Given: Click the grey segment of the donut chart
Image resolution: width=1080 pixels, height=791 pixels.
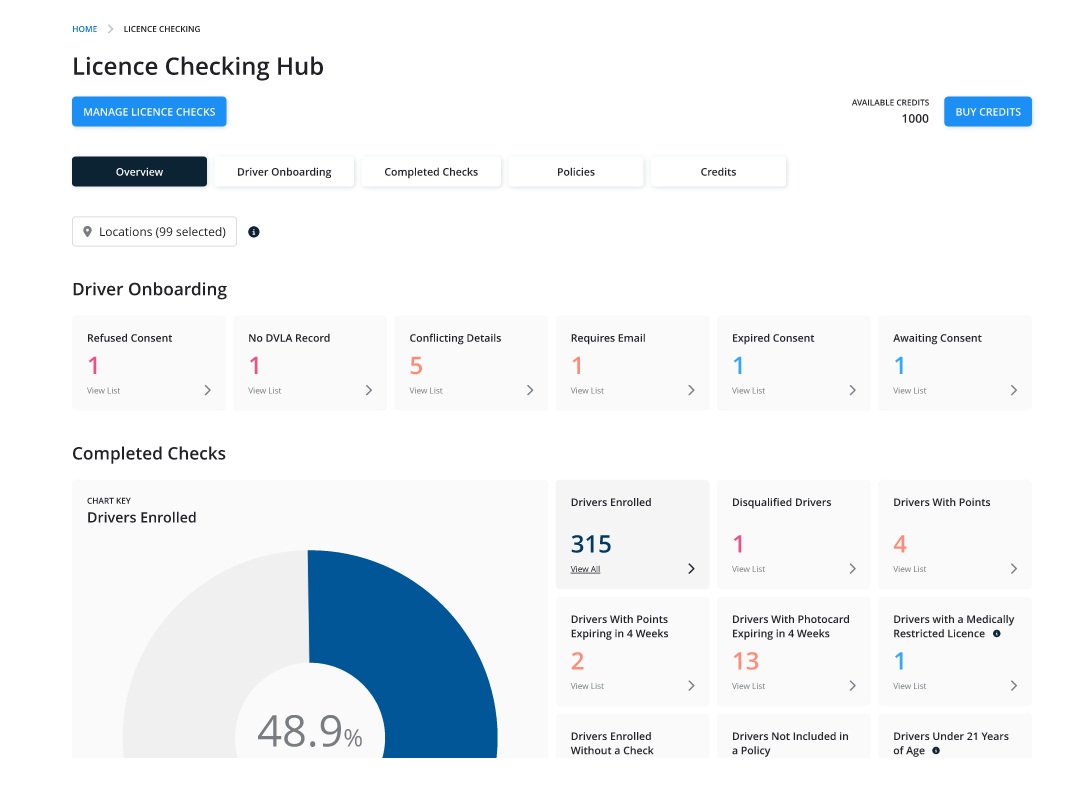Looking at the screenshot, I should [200, 655].
